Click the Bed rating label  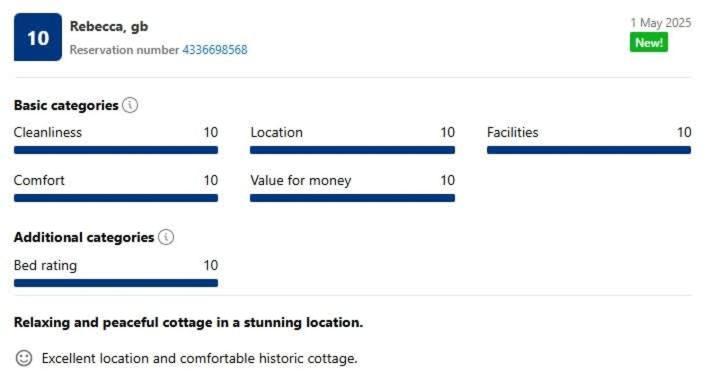(x=45, y=265)
